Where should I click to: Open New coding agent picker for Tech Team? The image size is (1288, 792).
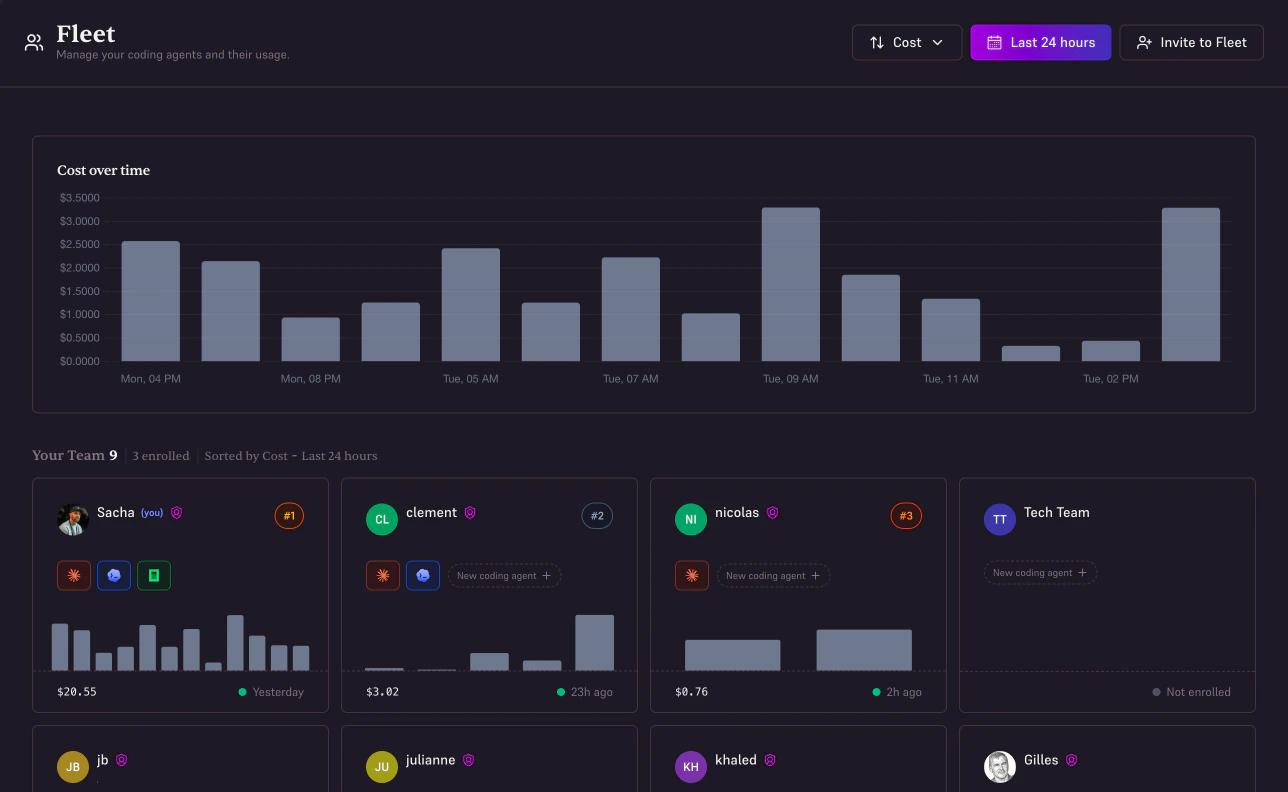(x=1040, y=572)
